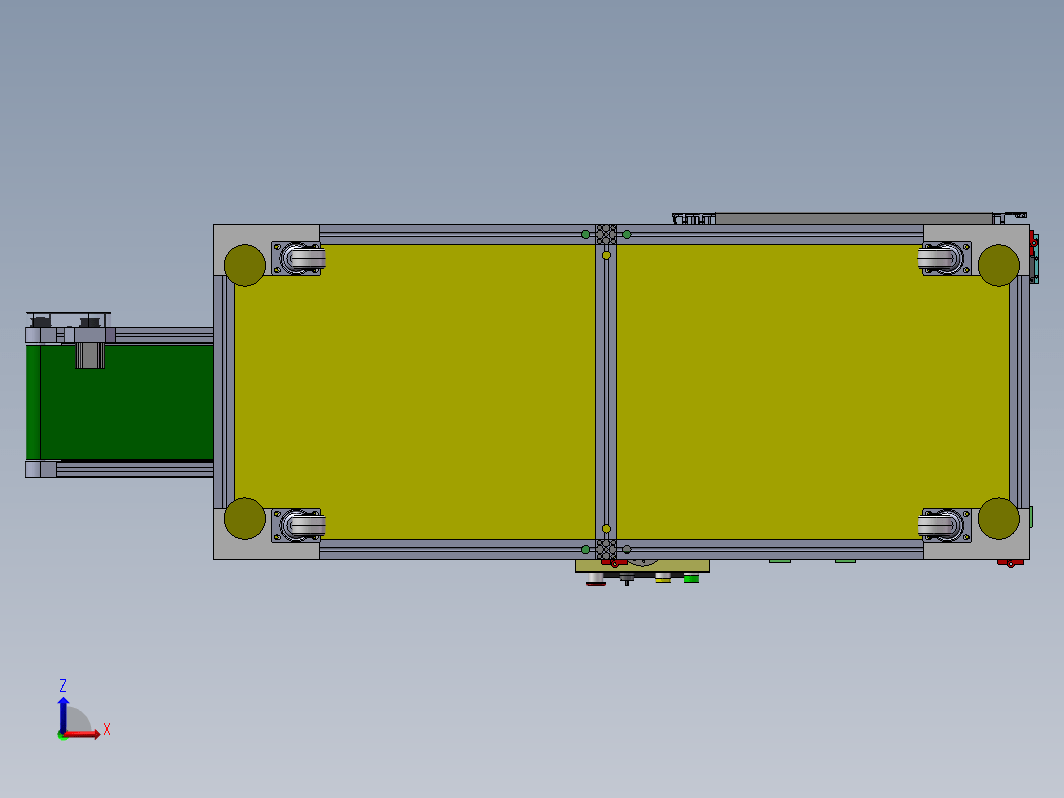The width and height of the screenshot is (1064, 798).
Task: Select the green conveyor belt surface
Action: 126,403
